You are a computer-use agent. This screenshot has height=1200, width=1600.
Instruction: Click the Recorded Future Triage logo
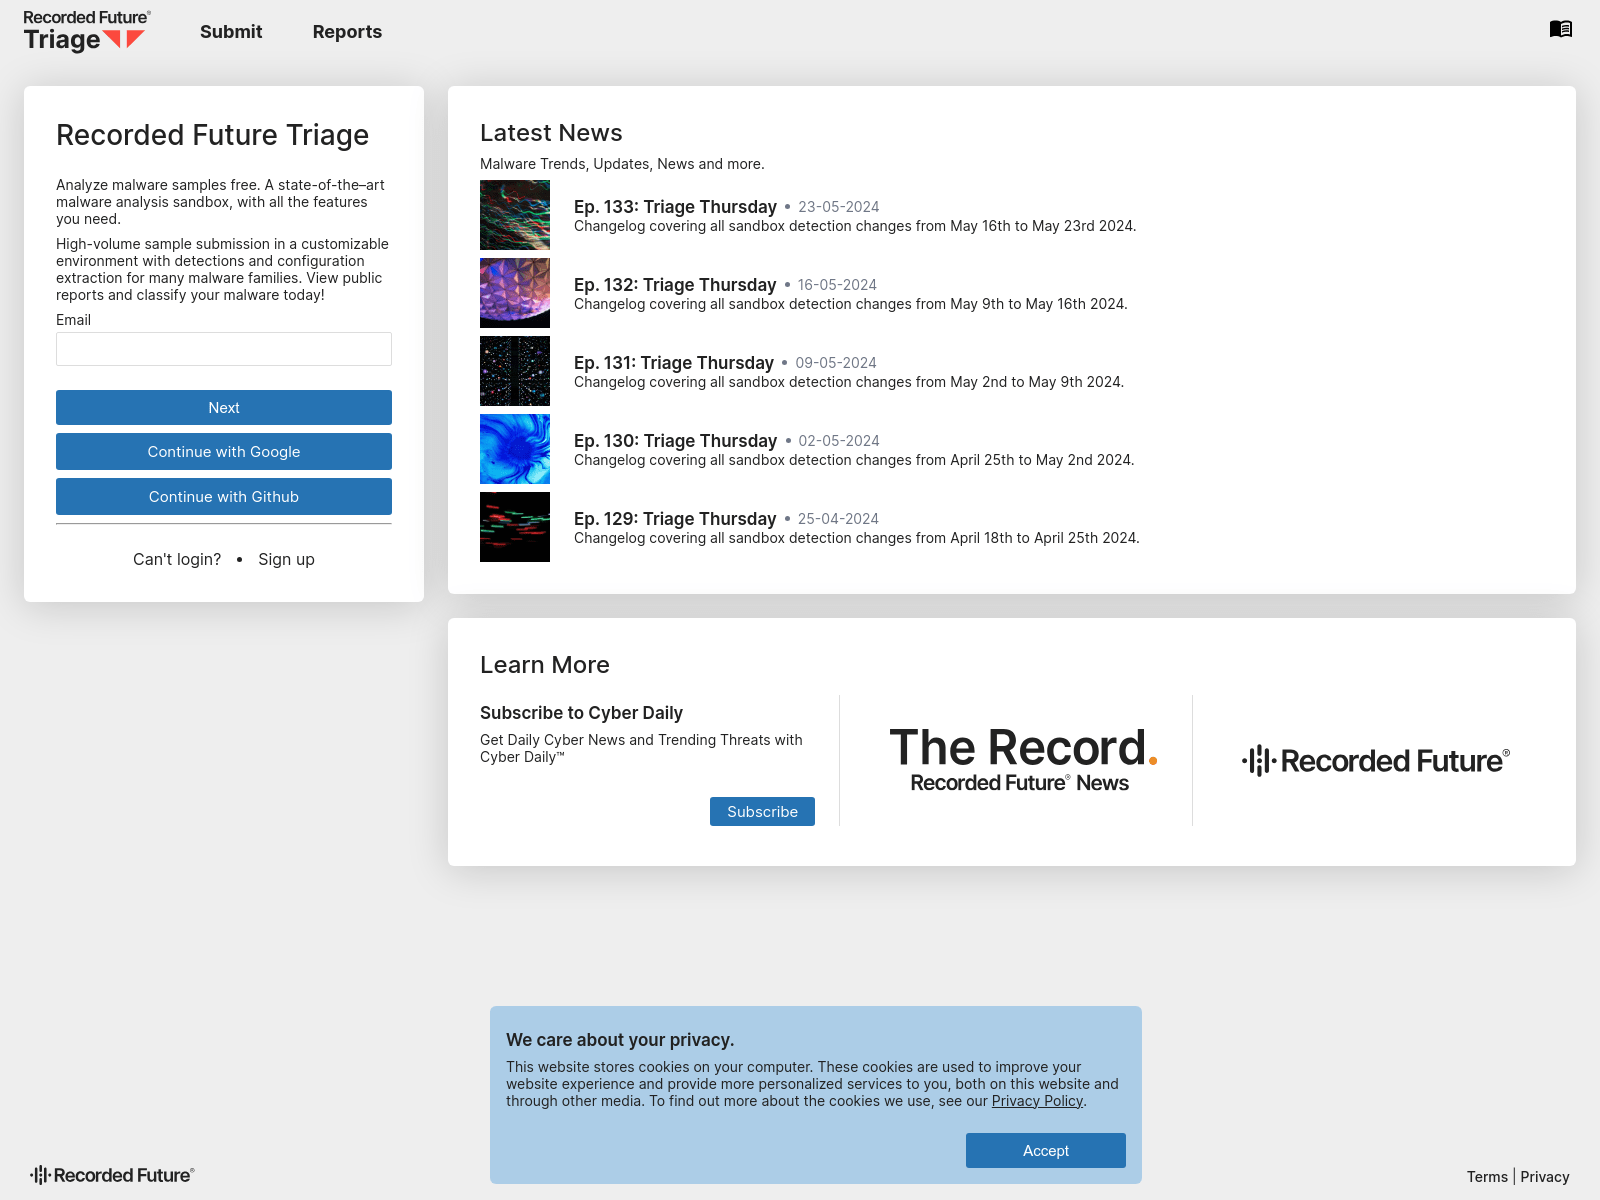coord(86,31)
